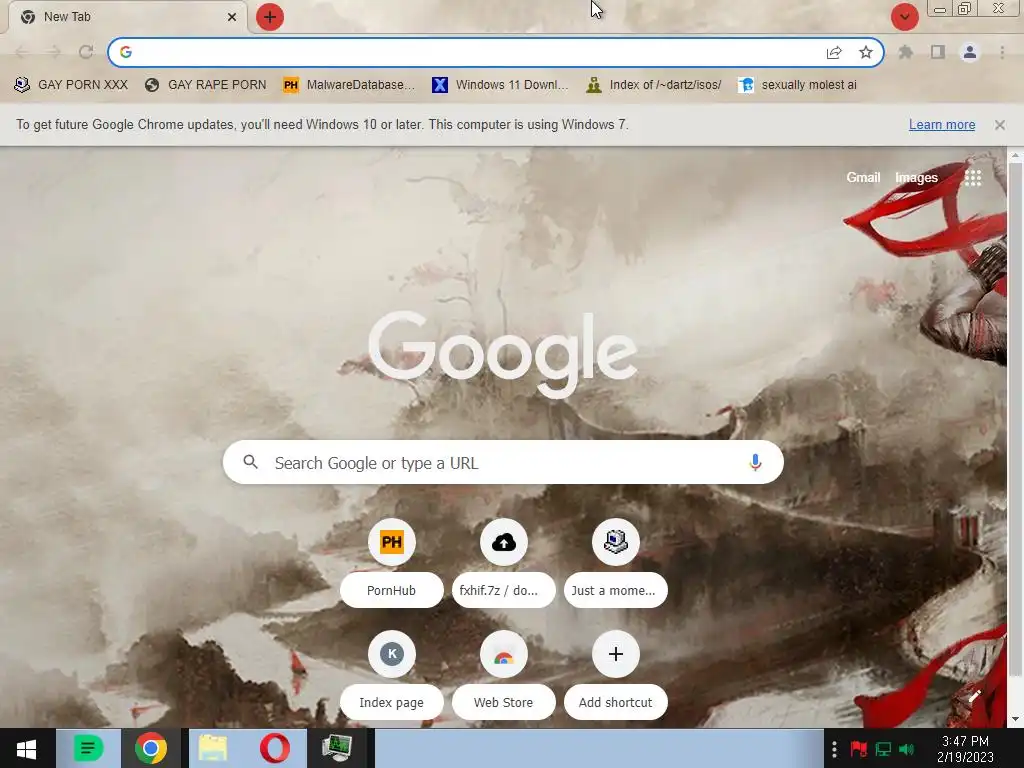Dismiss the Windows 7 update infobar
Screen dimensions: 1024x768
(1000, 125)
